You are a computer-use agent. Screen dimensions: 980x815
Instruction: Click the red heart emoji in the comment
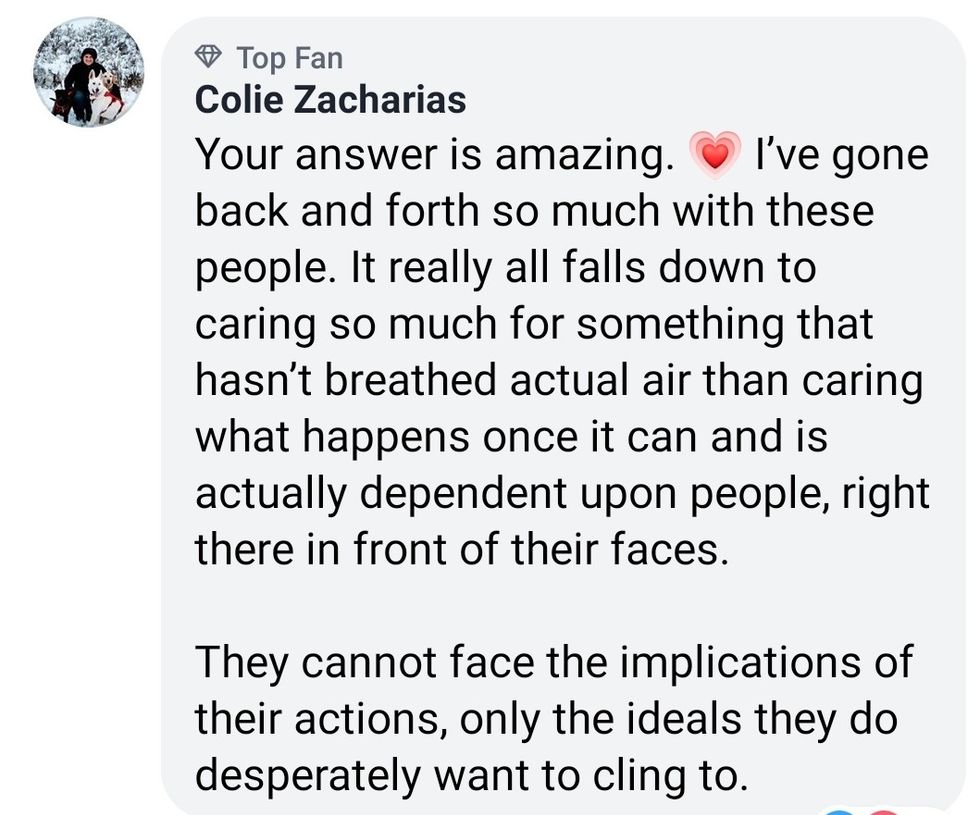pyautogui.click(x=714, y=157)
